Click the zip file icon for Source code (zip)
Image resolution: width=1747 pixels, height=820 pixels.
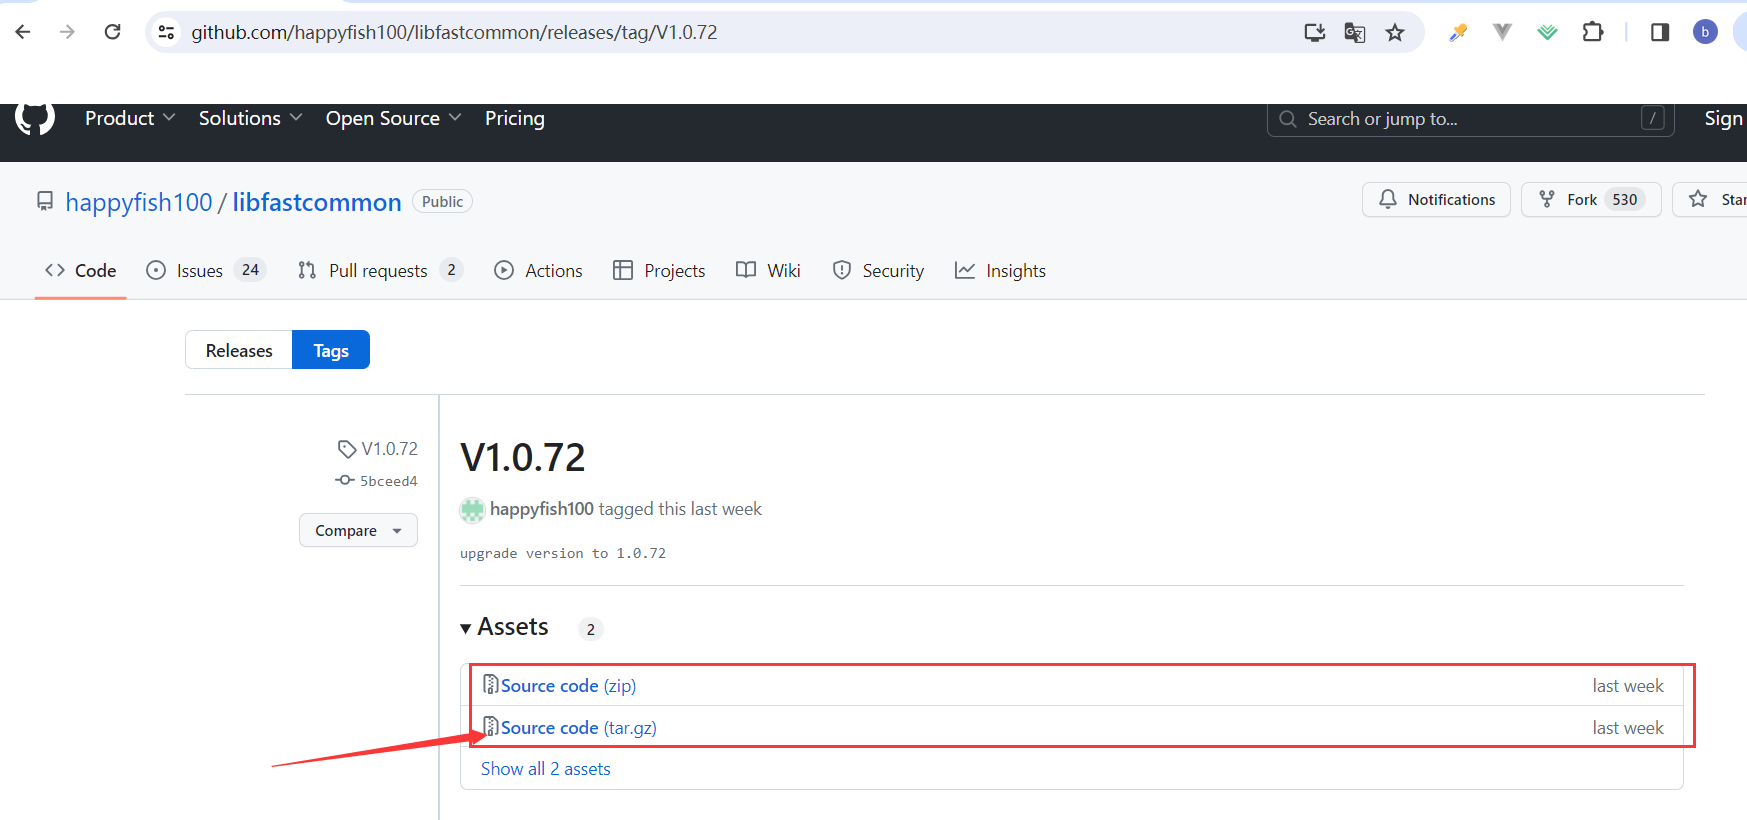[491, 685]
